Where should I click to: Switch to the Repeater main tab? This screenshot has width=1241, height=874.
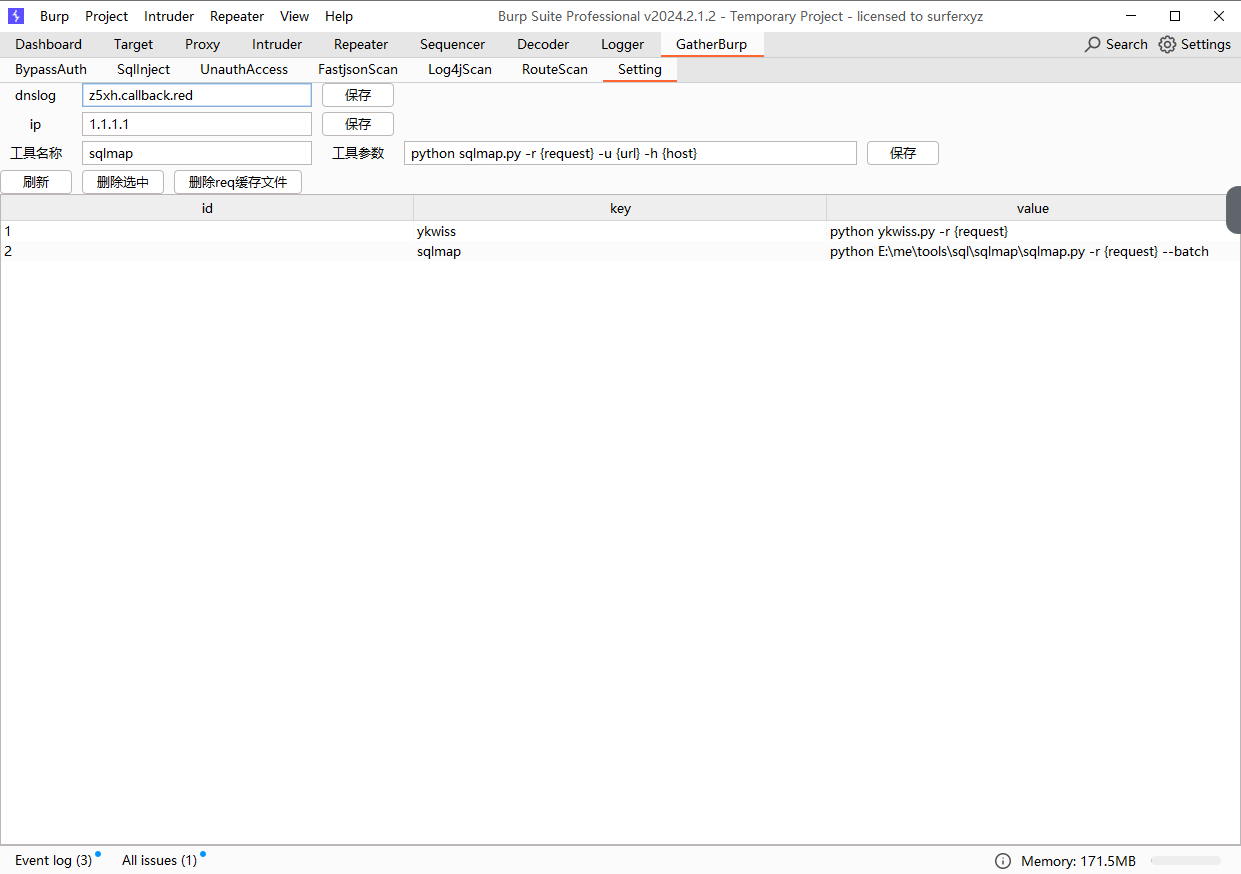pyautogui.click(x=361, y=44)
